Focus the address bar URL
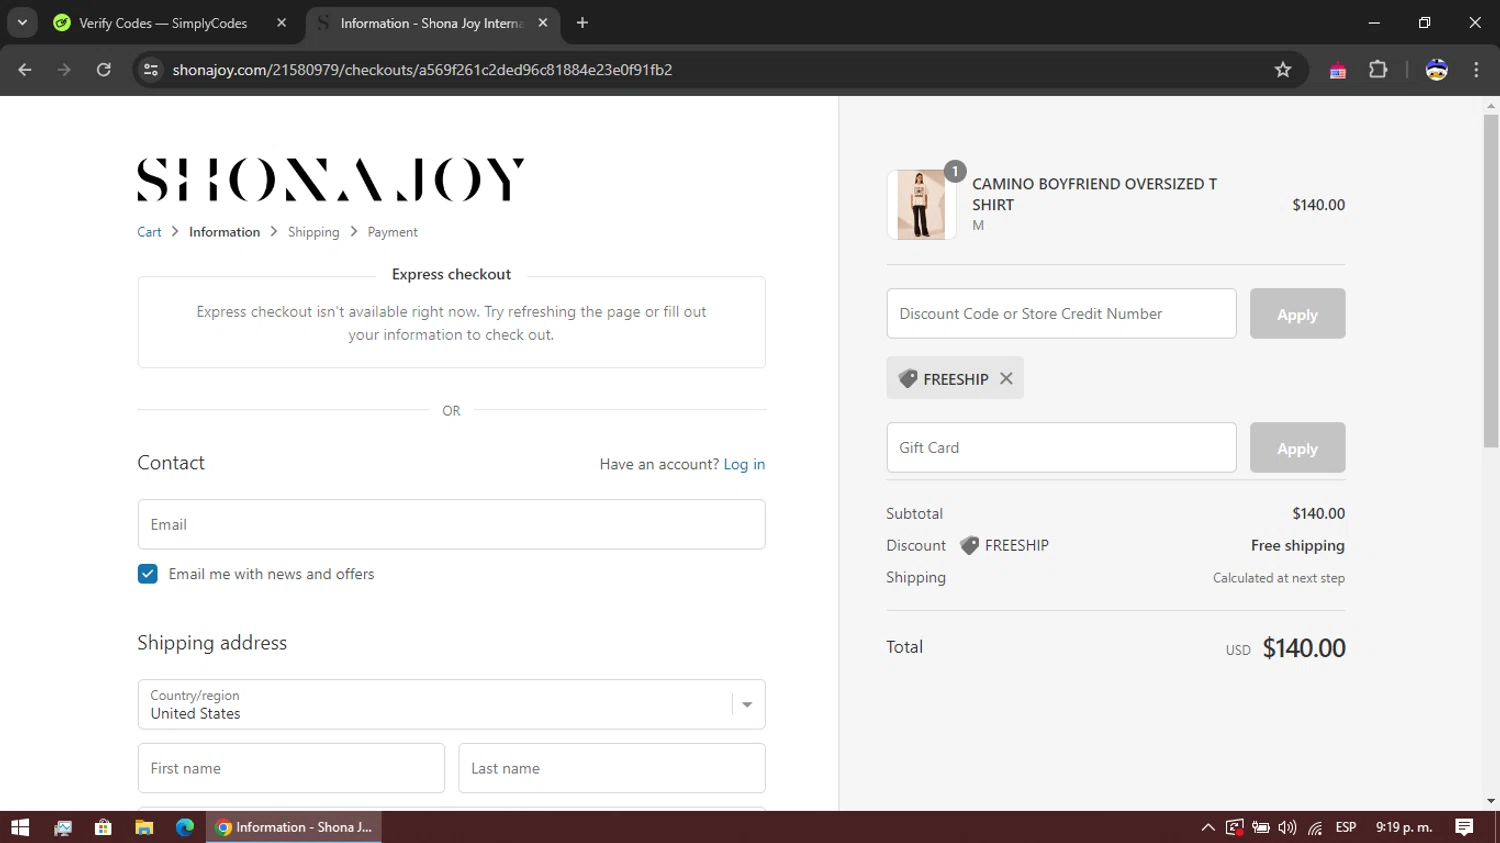1500x843 pixels. coord(422,70)
